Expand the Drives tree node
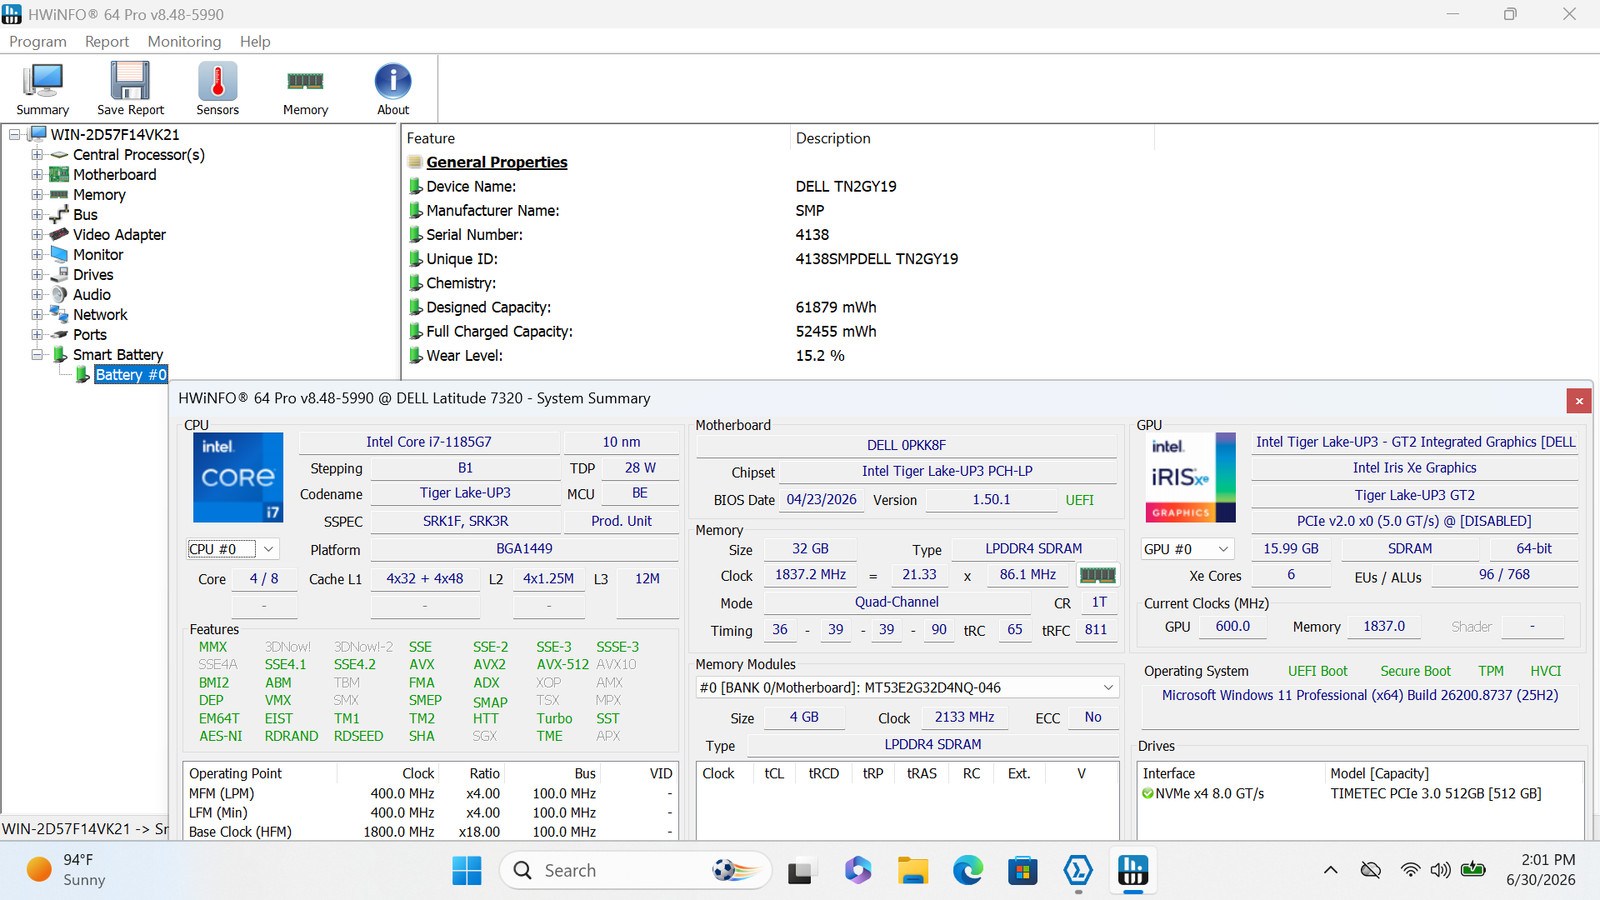The image size is (1600, 900). (x=37, y=275)
